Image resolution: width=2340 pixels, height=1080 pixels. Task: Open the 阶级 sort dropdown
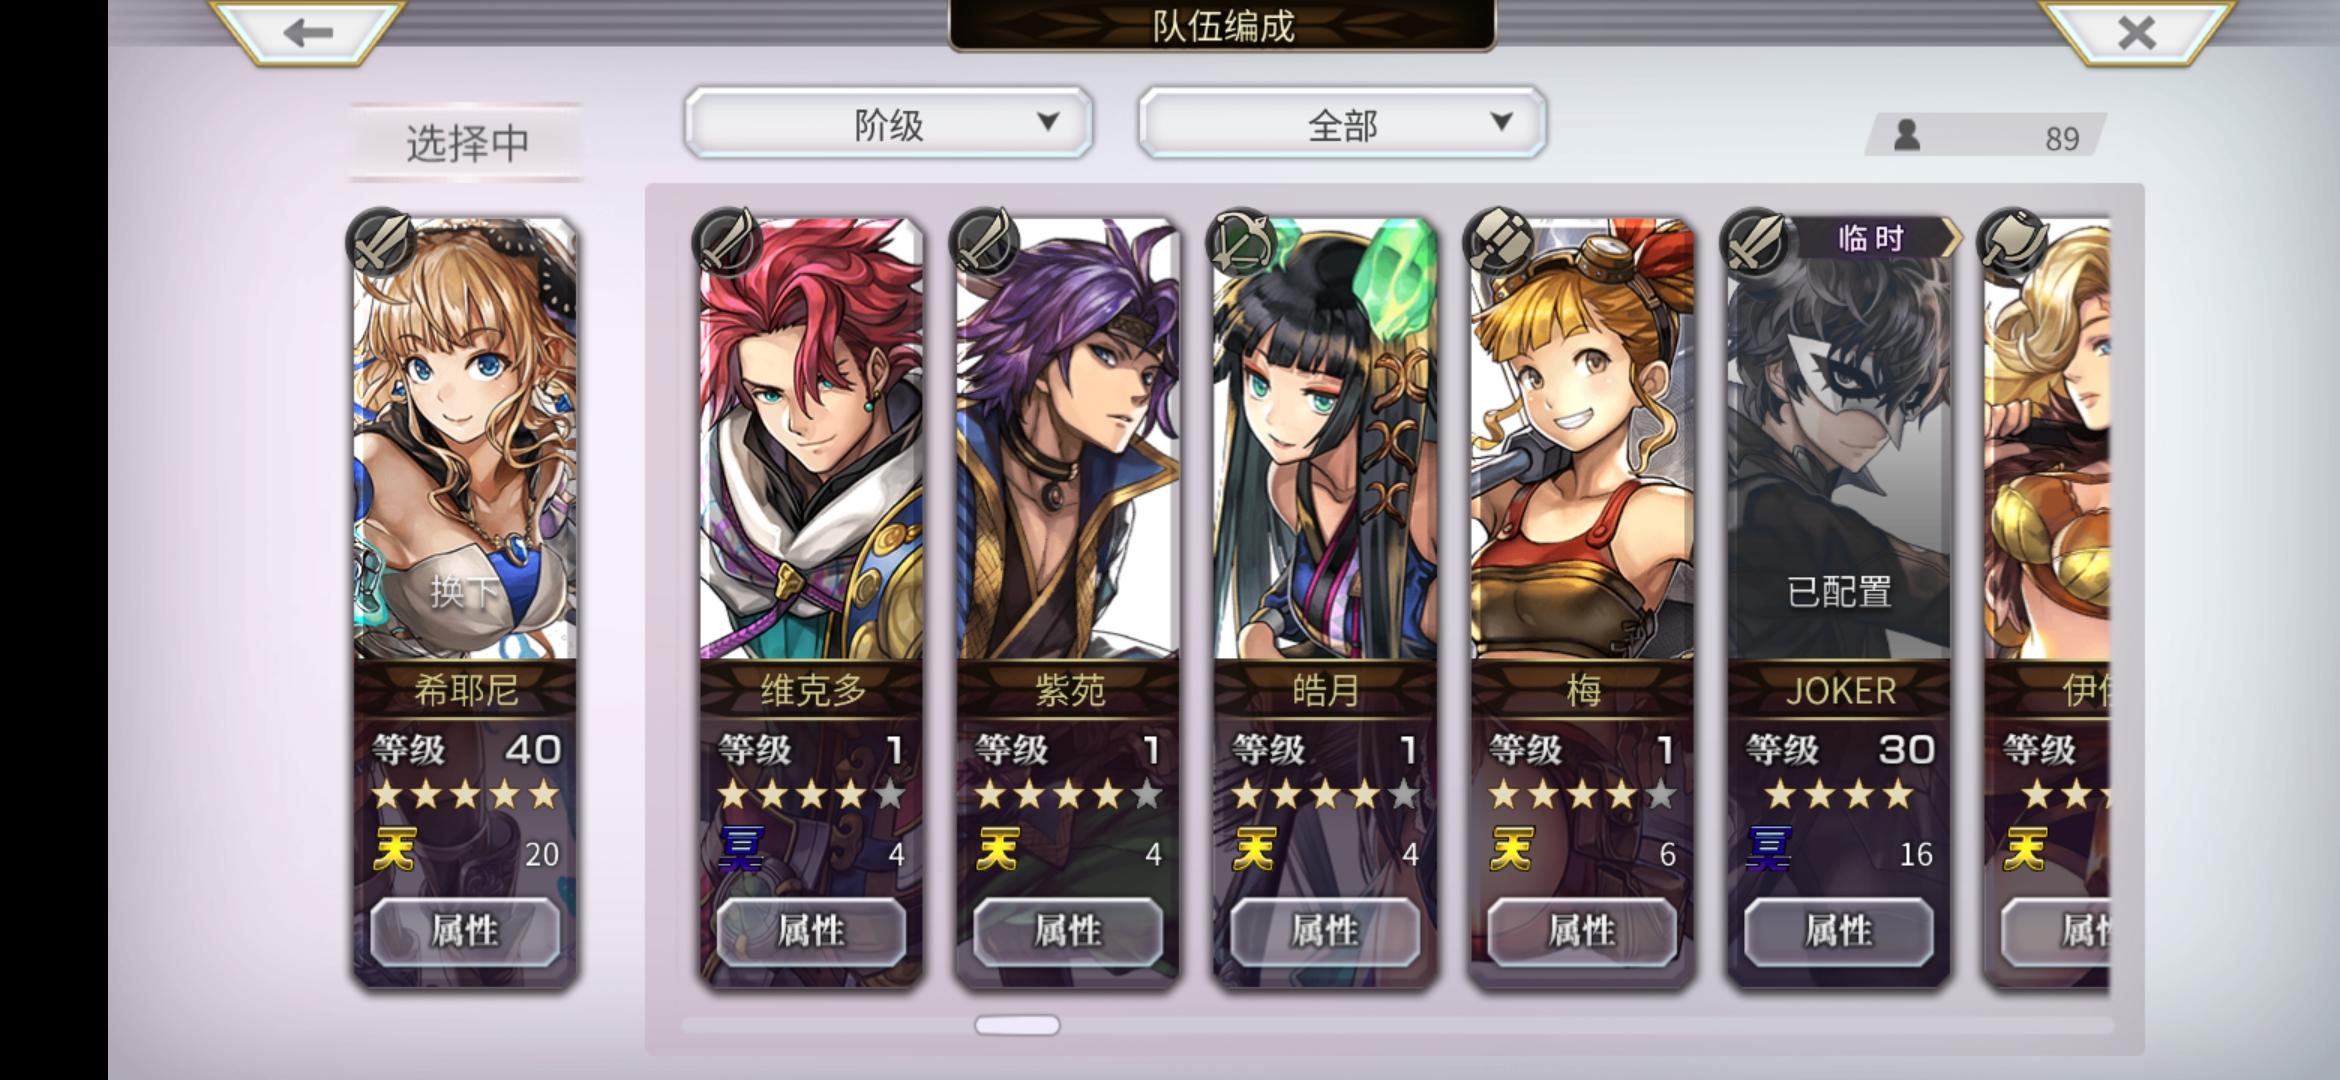coord(889,123)
